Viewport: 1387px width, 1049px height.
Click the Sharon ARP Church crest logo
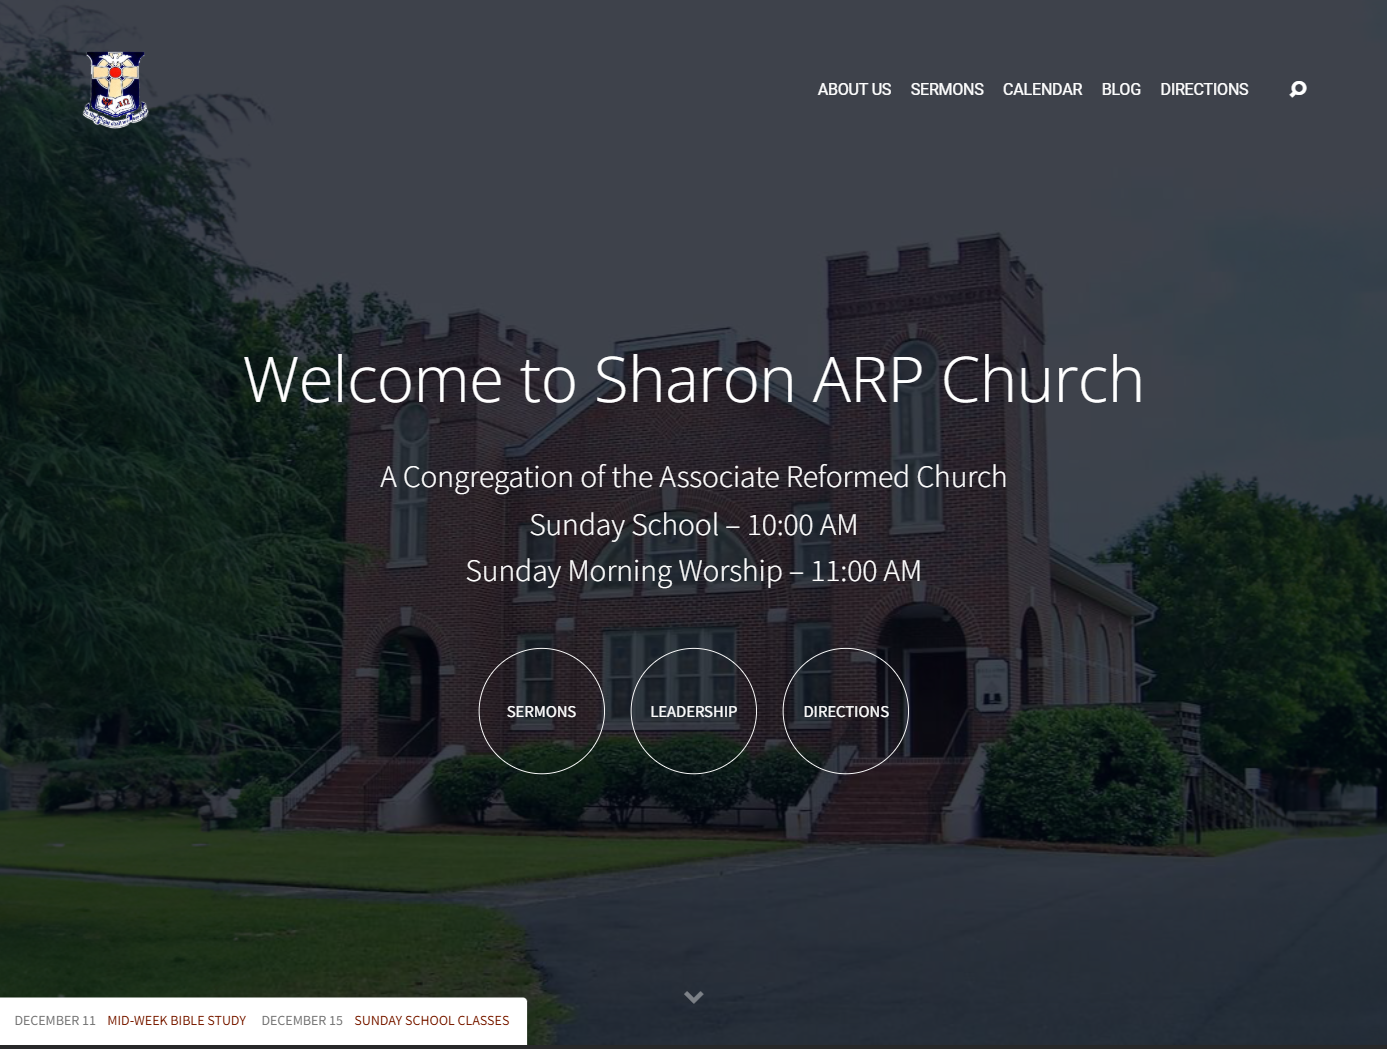coord(115,89)
